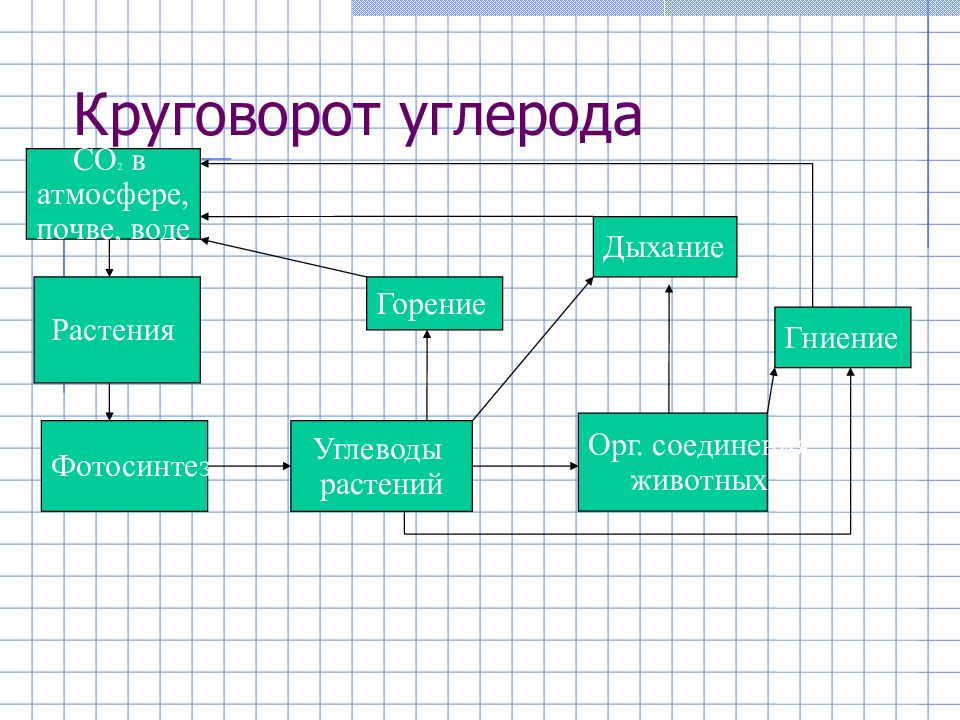Select the "CO2 в атмосфере, почве, воде" box

(112, 194)
